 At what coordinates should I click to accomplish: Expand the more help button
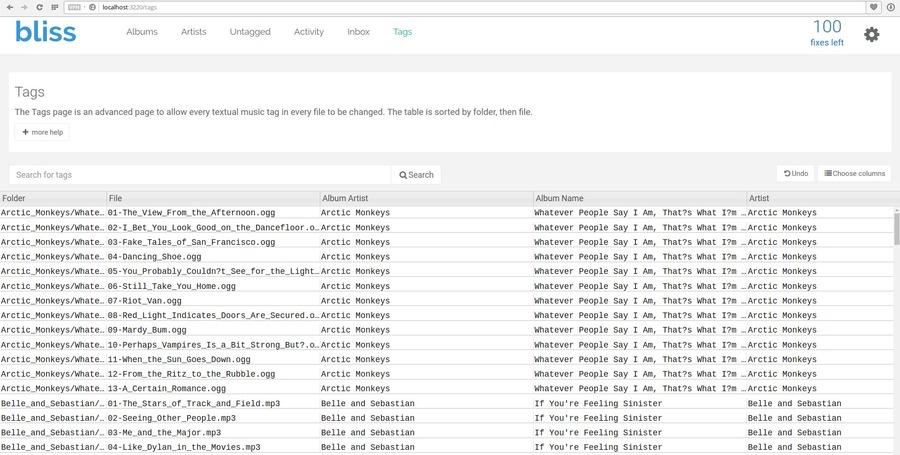click(42, 132)
